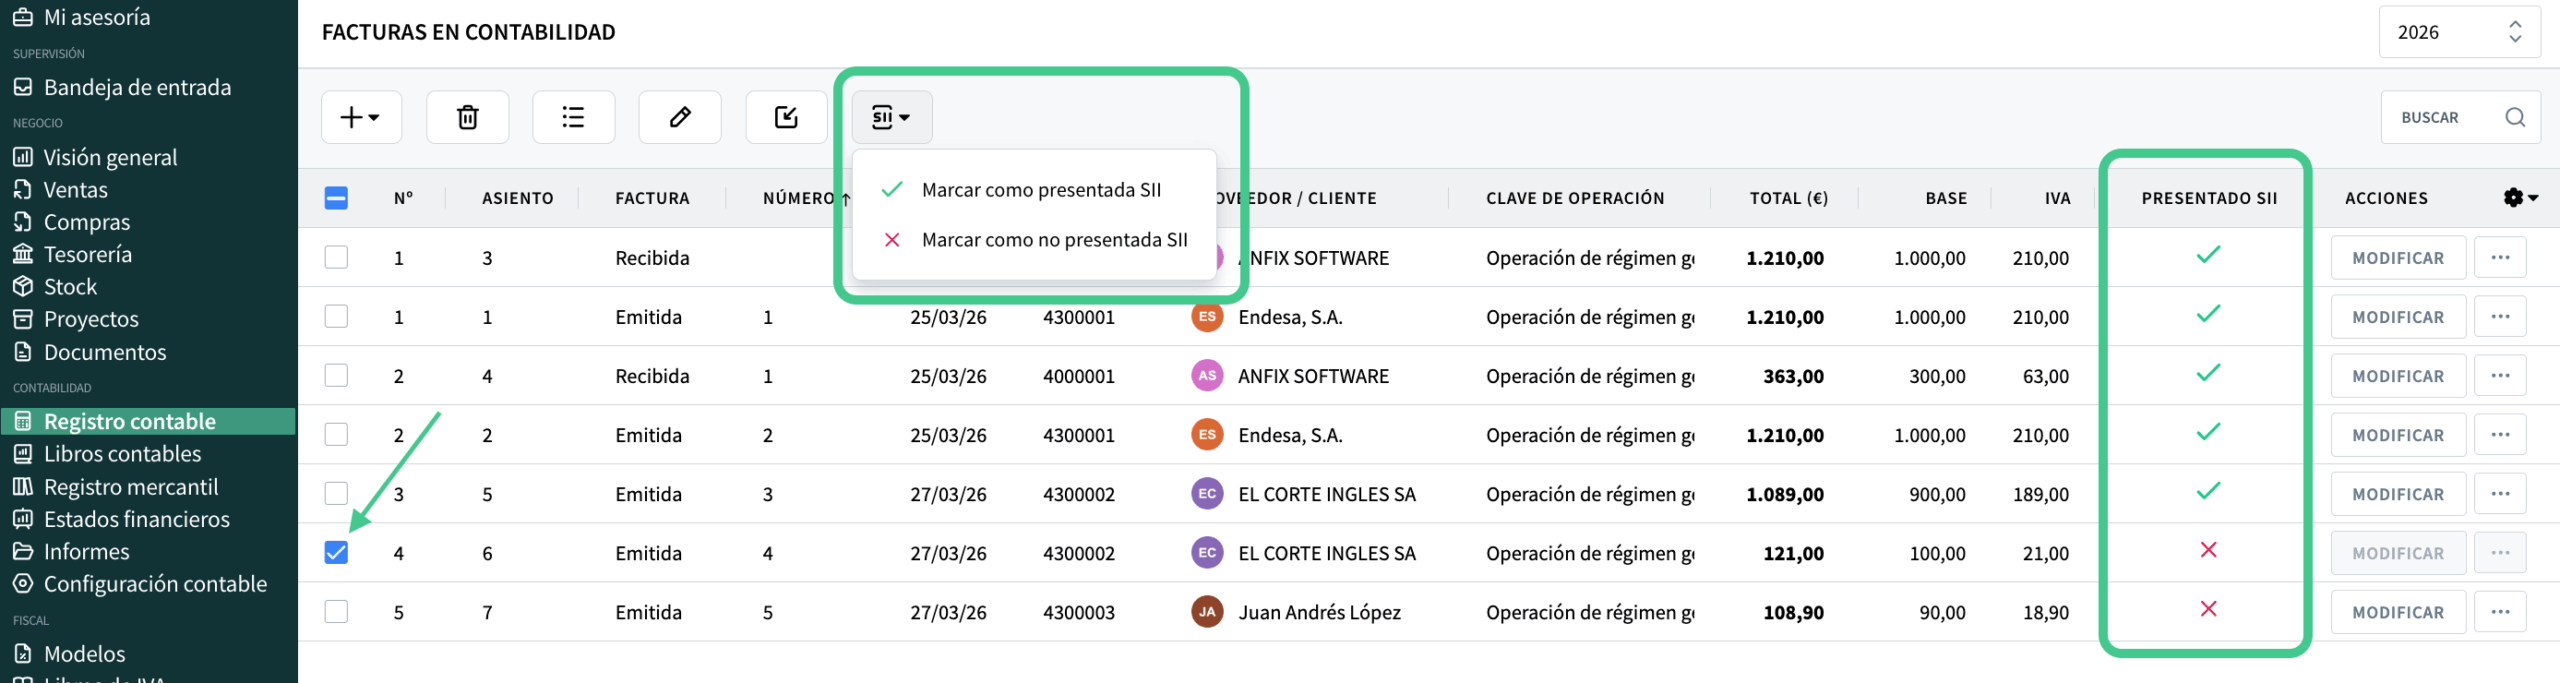The width and height of the screenshot is (2560, 683).
Task: Uncheck the selected row 4 checkbox
Action: pos(336,553)
